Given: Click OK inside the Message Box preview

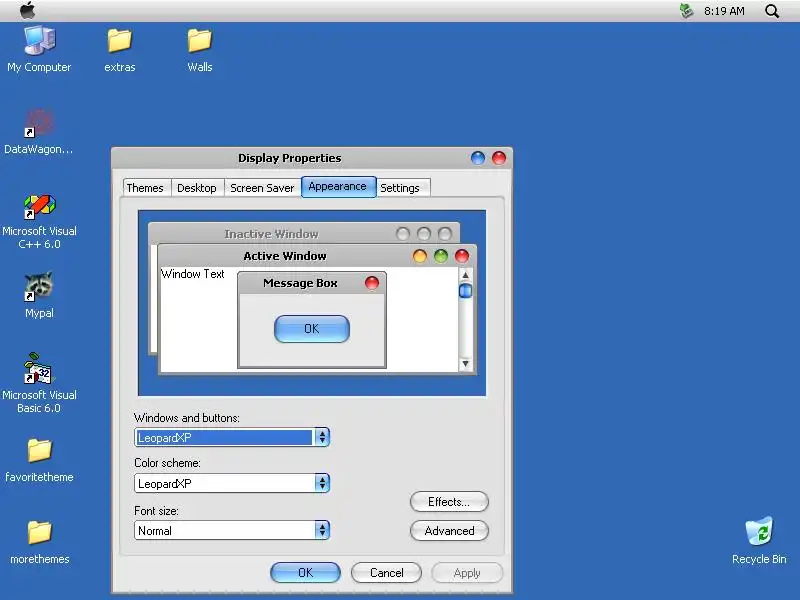Looking at the screenshot, I should coord(312,329).
